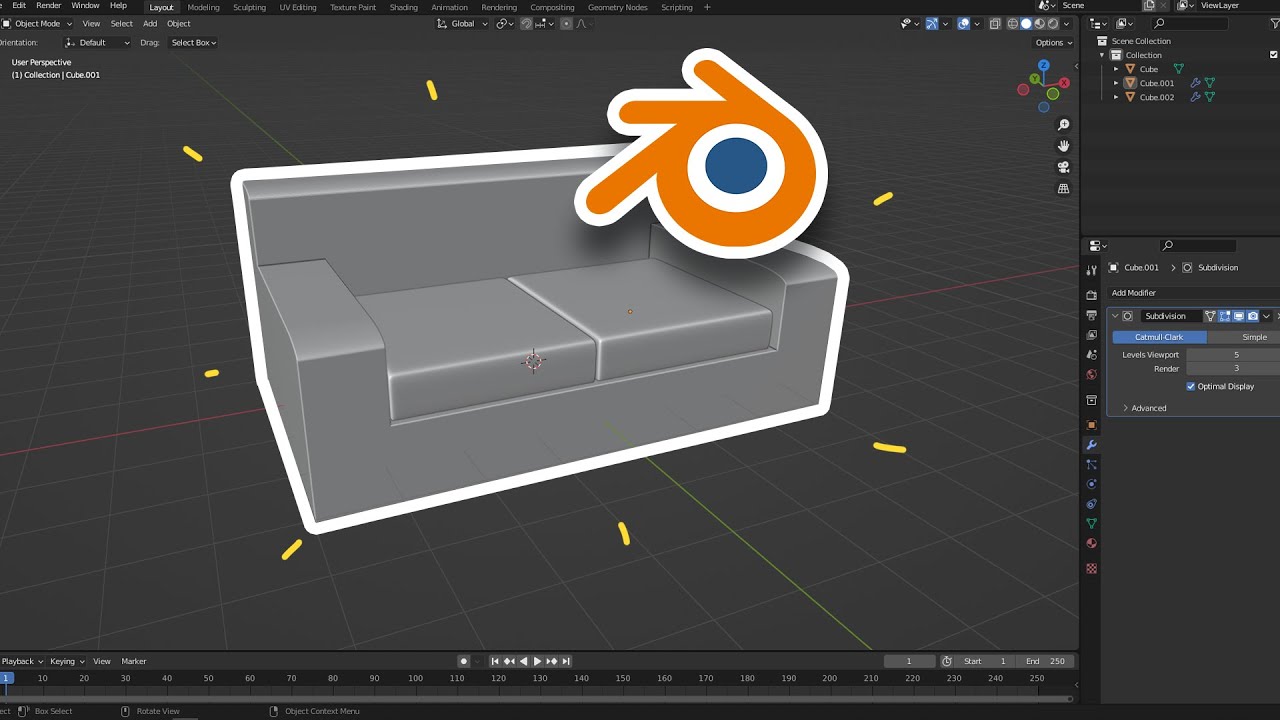Image resolution: width=1280 pixels, height=720 pixels.
Task: Toggle the Collection checkbox in the outliner
Action: pyautogui.click(x=1274, y=55)
